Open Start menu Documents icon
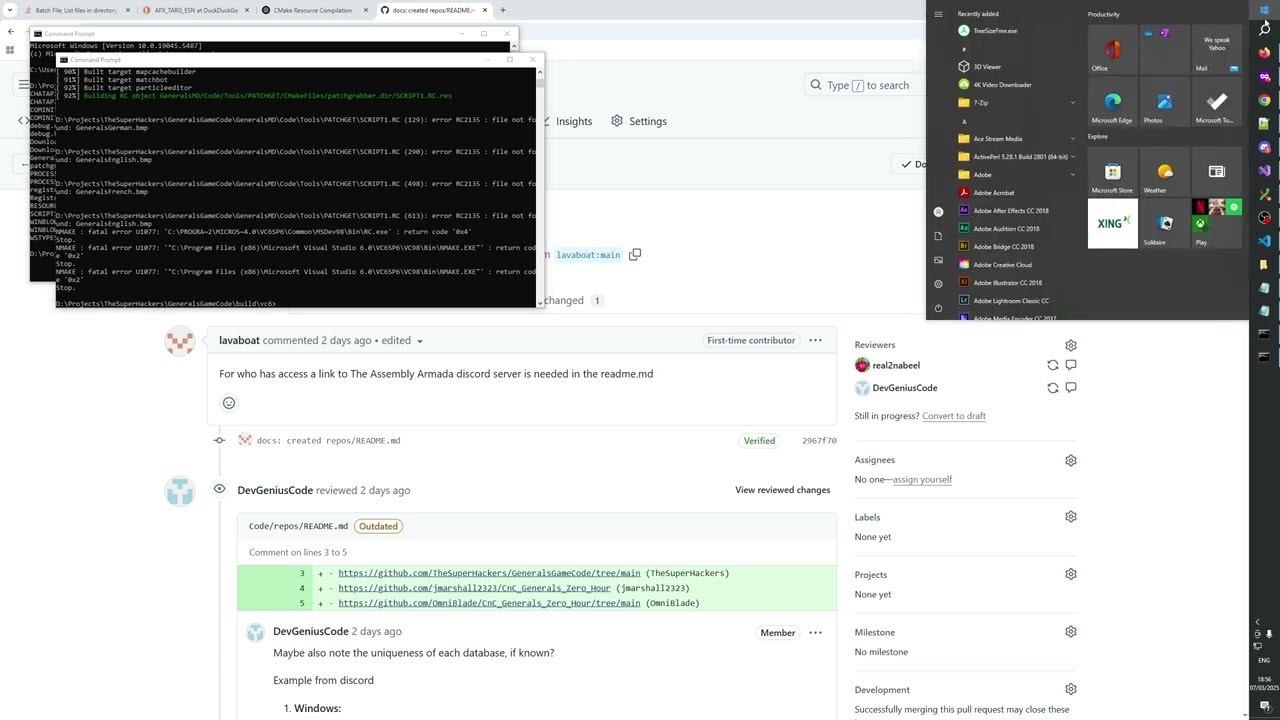 (938, 236)
